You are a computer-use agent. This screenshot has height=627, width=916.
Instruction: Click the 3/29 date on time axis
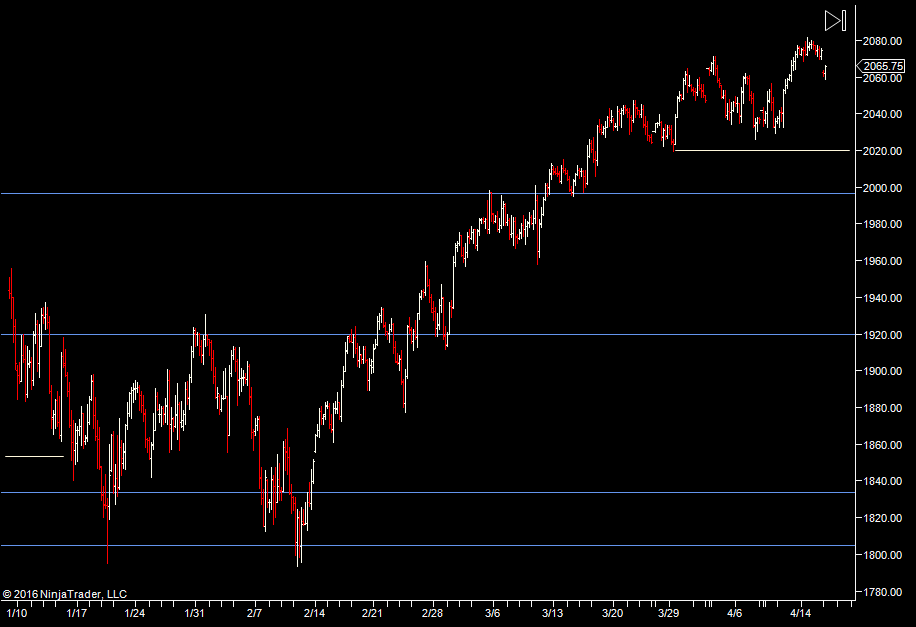coord(671,612)
